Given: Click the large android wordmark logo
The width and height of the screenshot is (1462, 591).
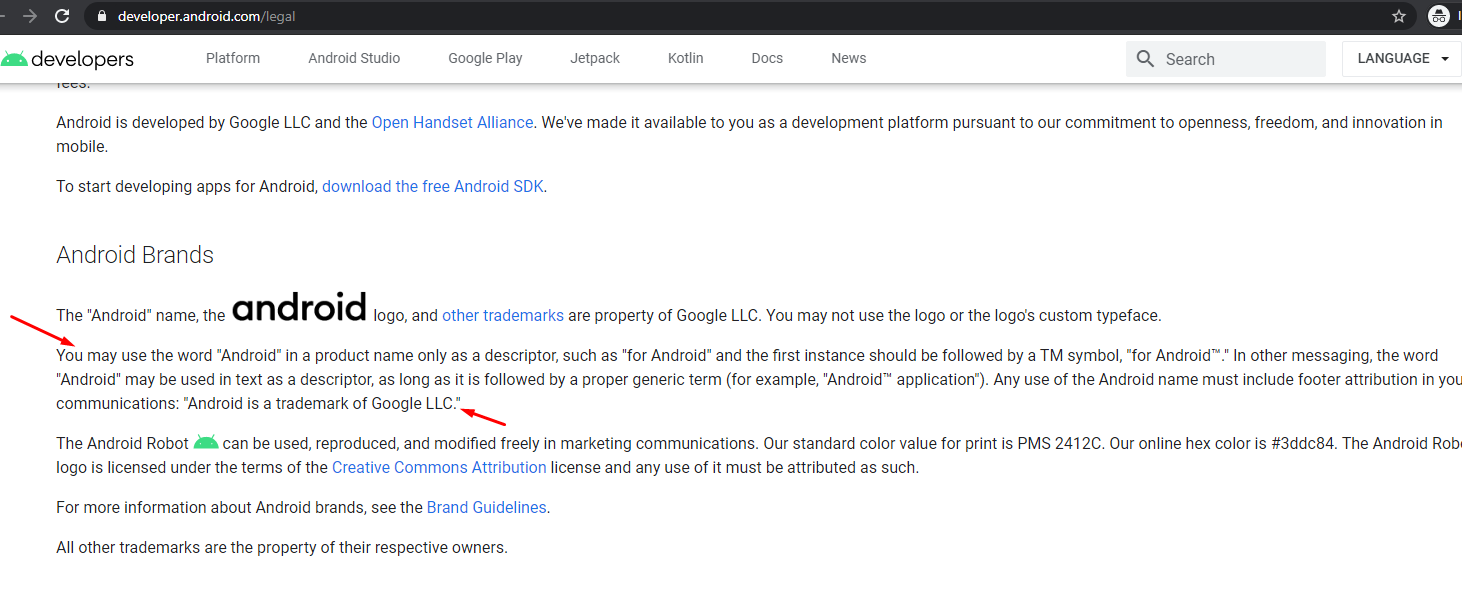Looking at the screenshot, I should tap(299, 307).
